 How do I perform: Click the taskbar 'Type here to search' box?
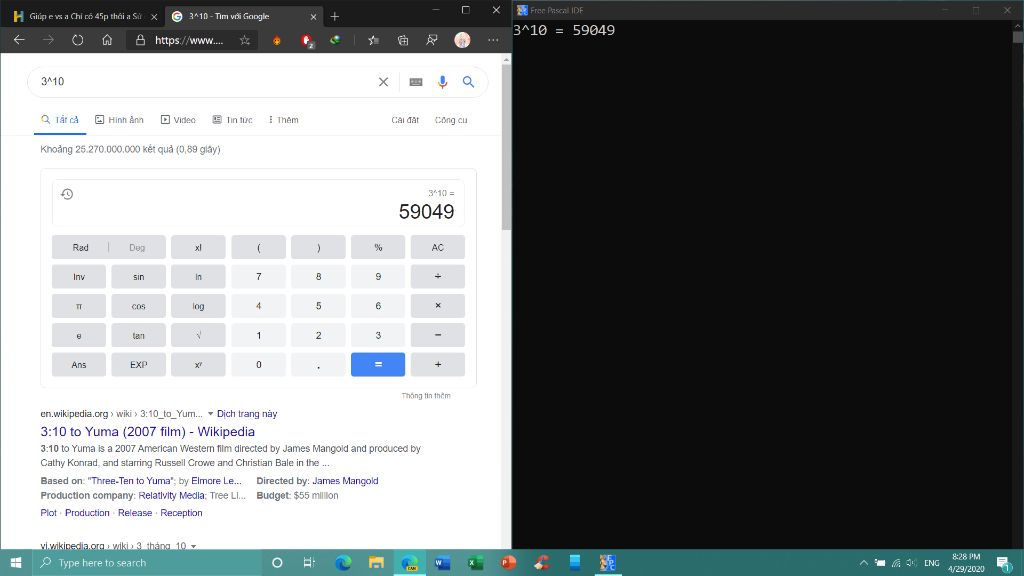point(147,562)
